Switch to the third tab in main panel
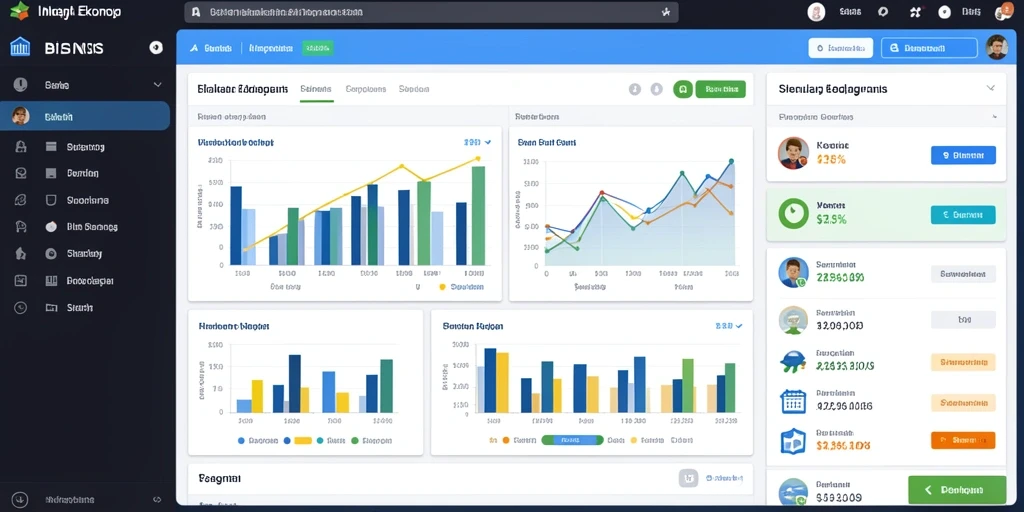Screen dimensions: 1024x512 414,89
